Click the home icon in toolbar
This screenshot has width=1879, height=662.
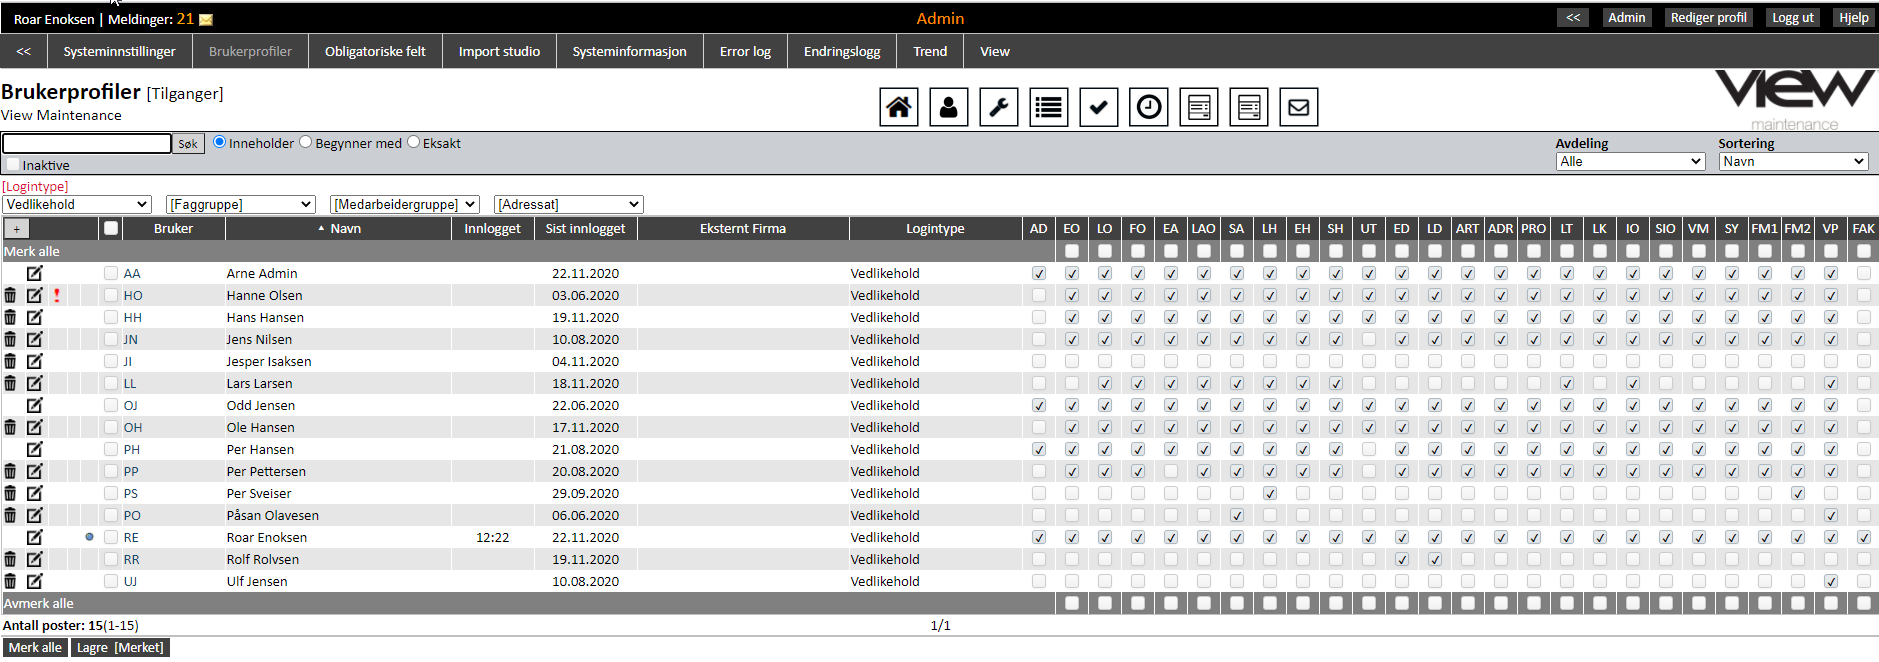(x=898, y=107)
